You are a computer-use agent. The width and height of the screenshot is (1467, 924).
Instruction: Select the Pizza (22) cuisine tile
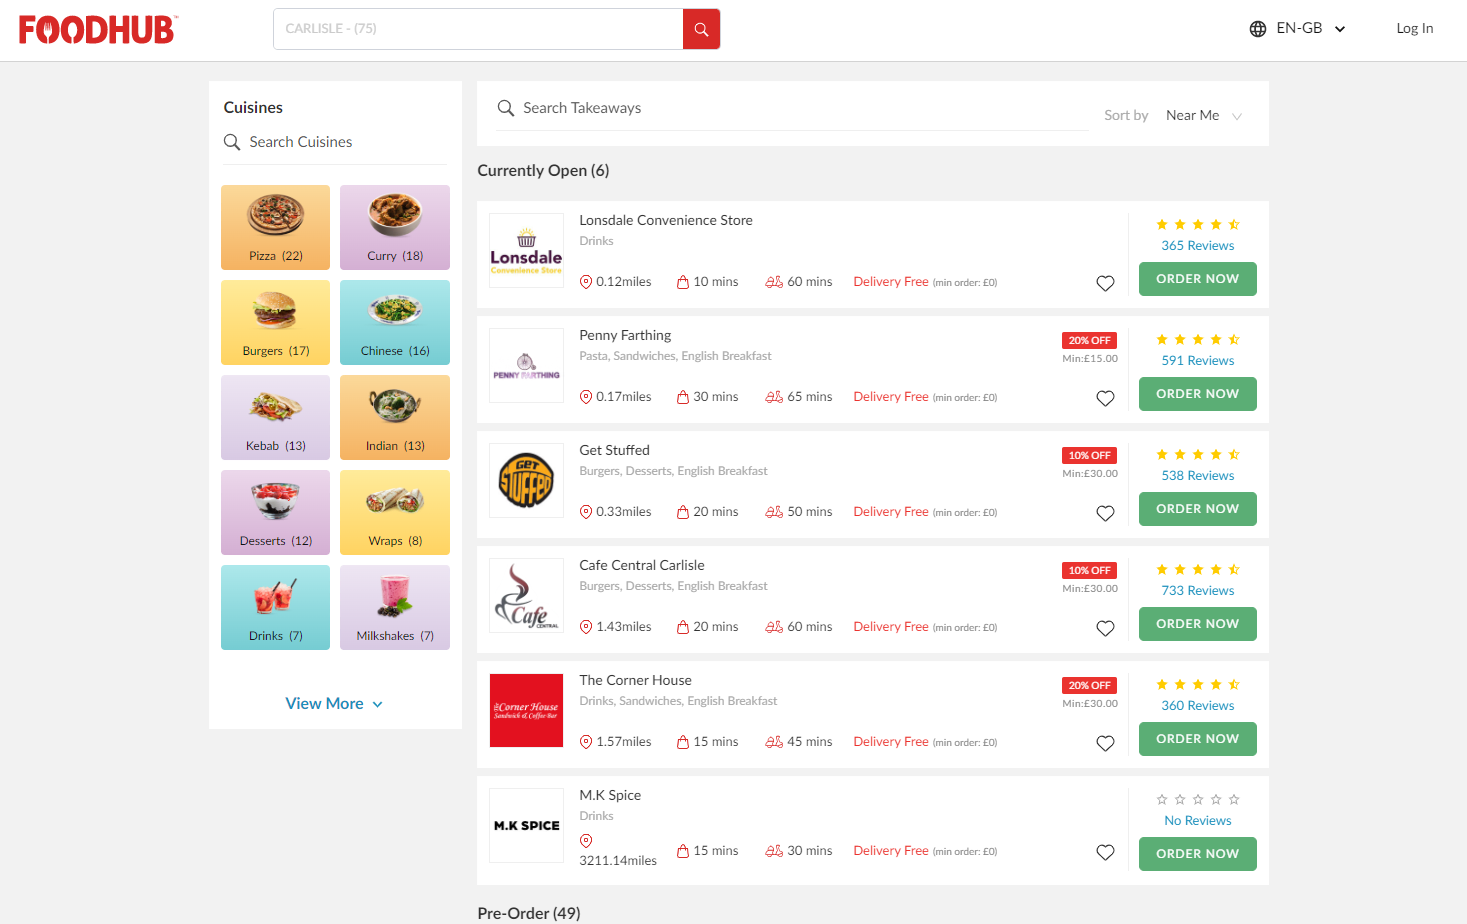tap(275, 227)
